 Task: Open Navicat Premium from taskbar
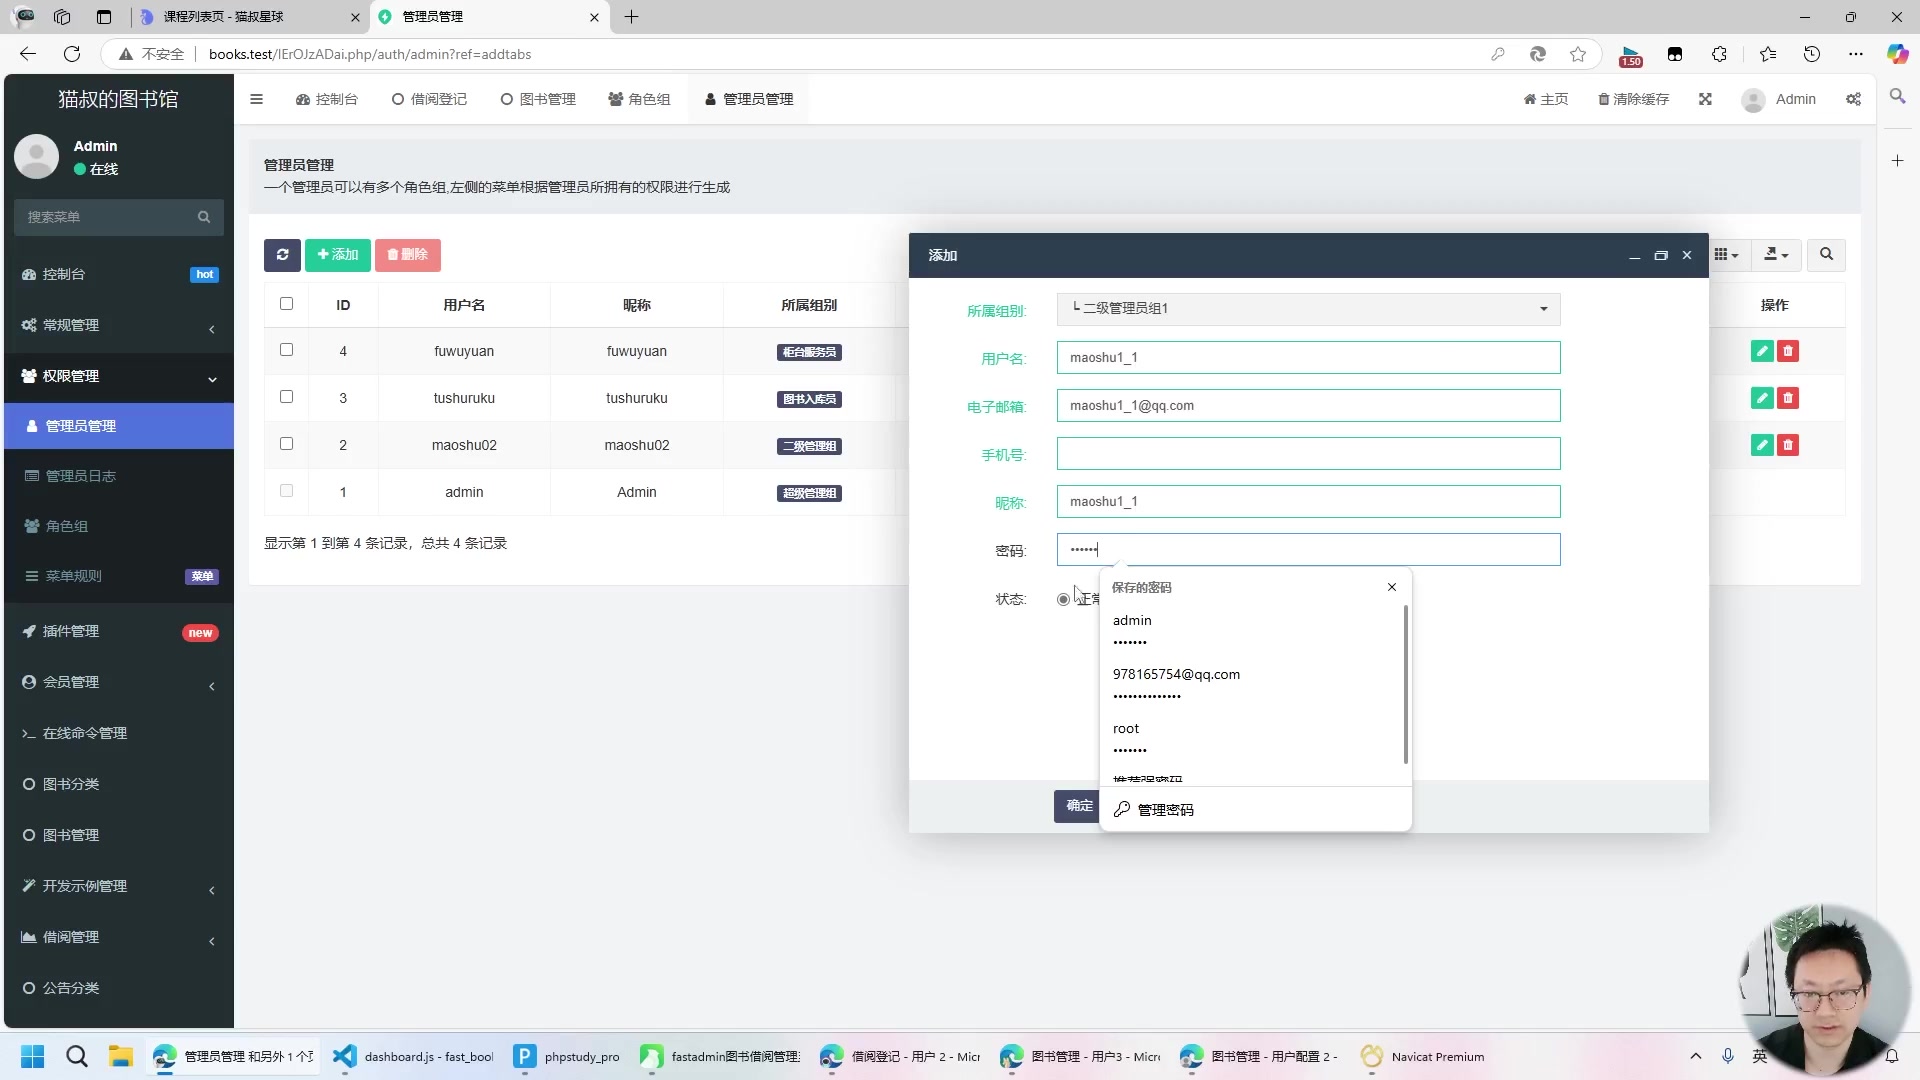pos(1424,1057)
